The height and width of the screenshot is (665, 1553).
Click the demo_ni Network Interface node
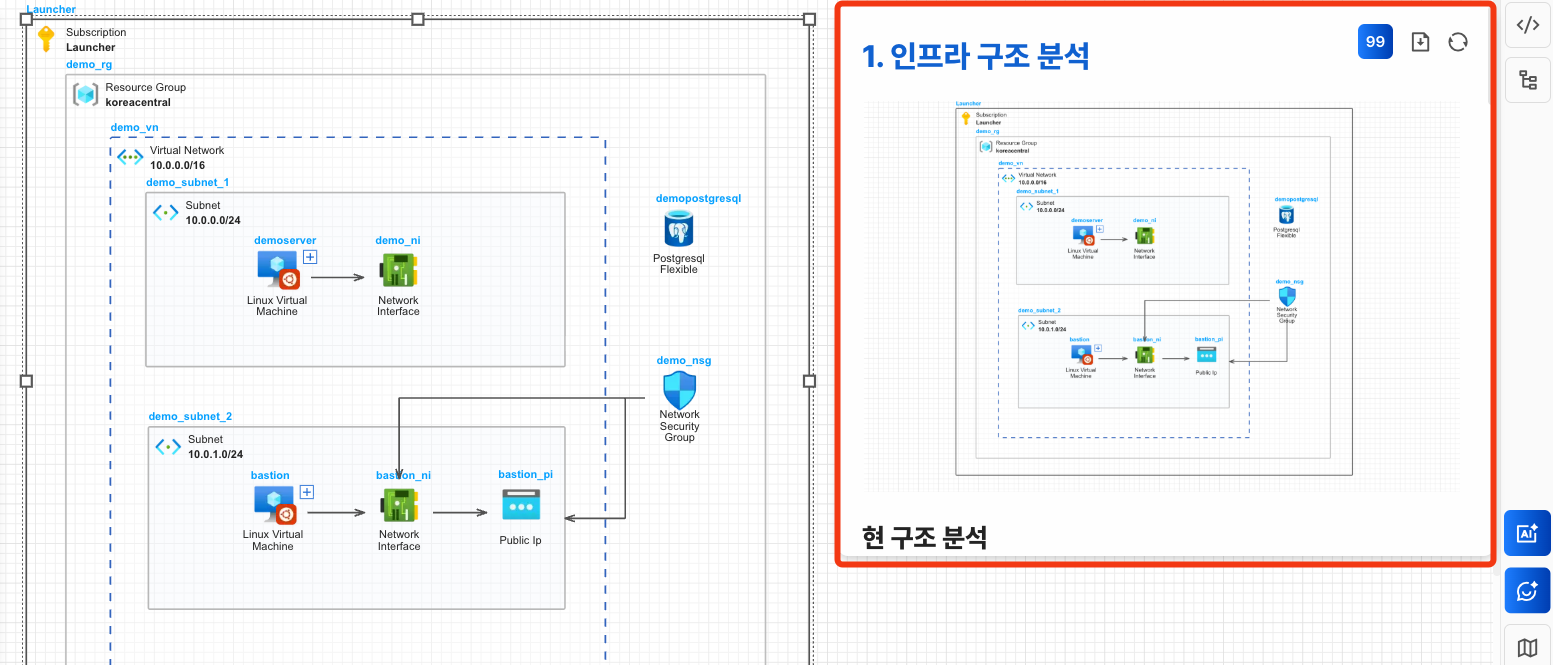398,271
